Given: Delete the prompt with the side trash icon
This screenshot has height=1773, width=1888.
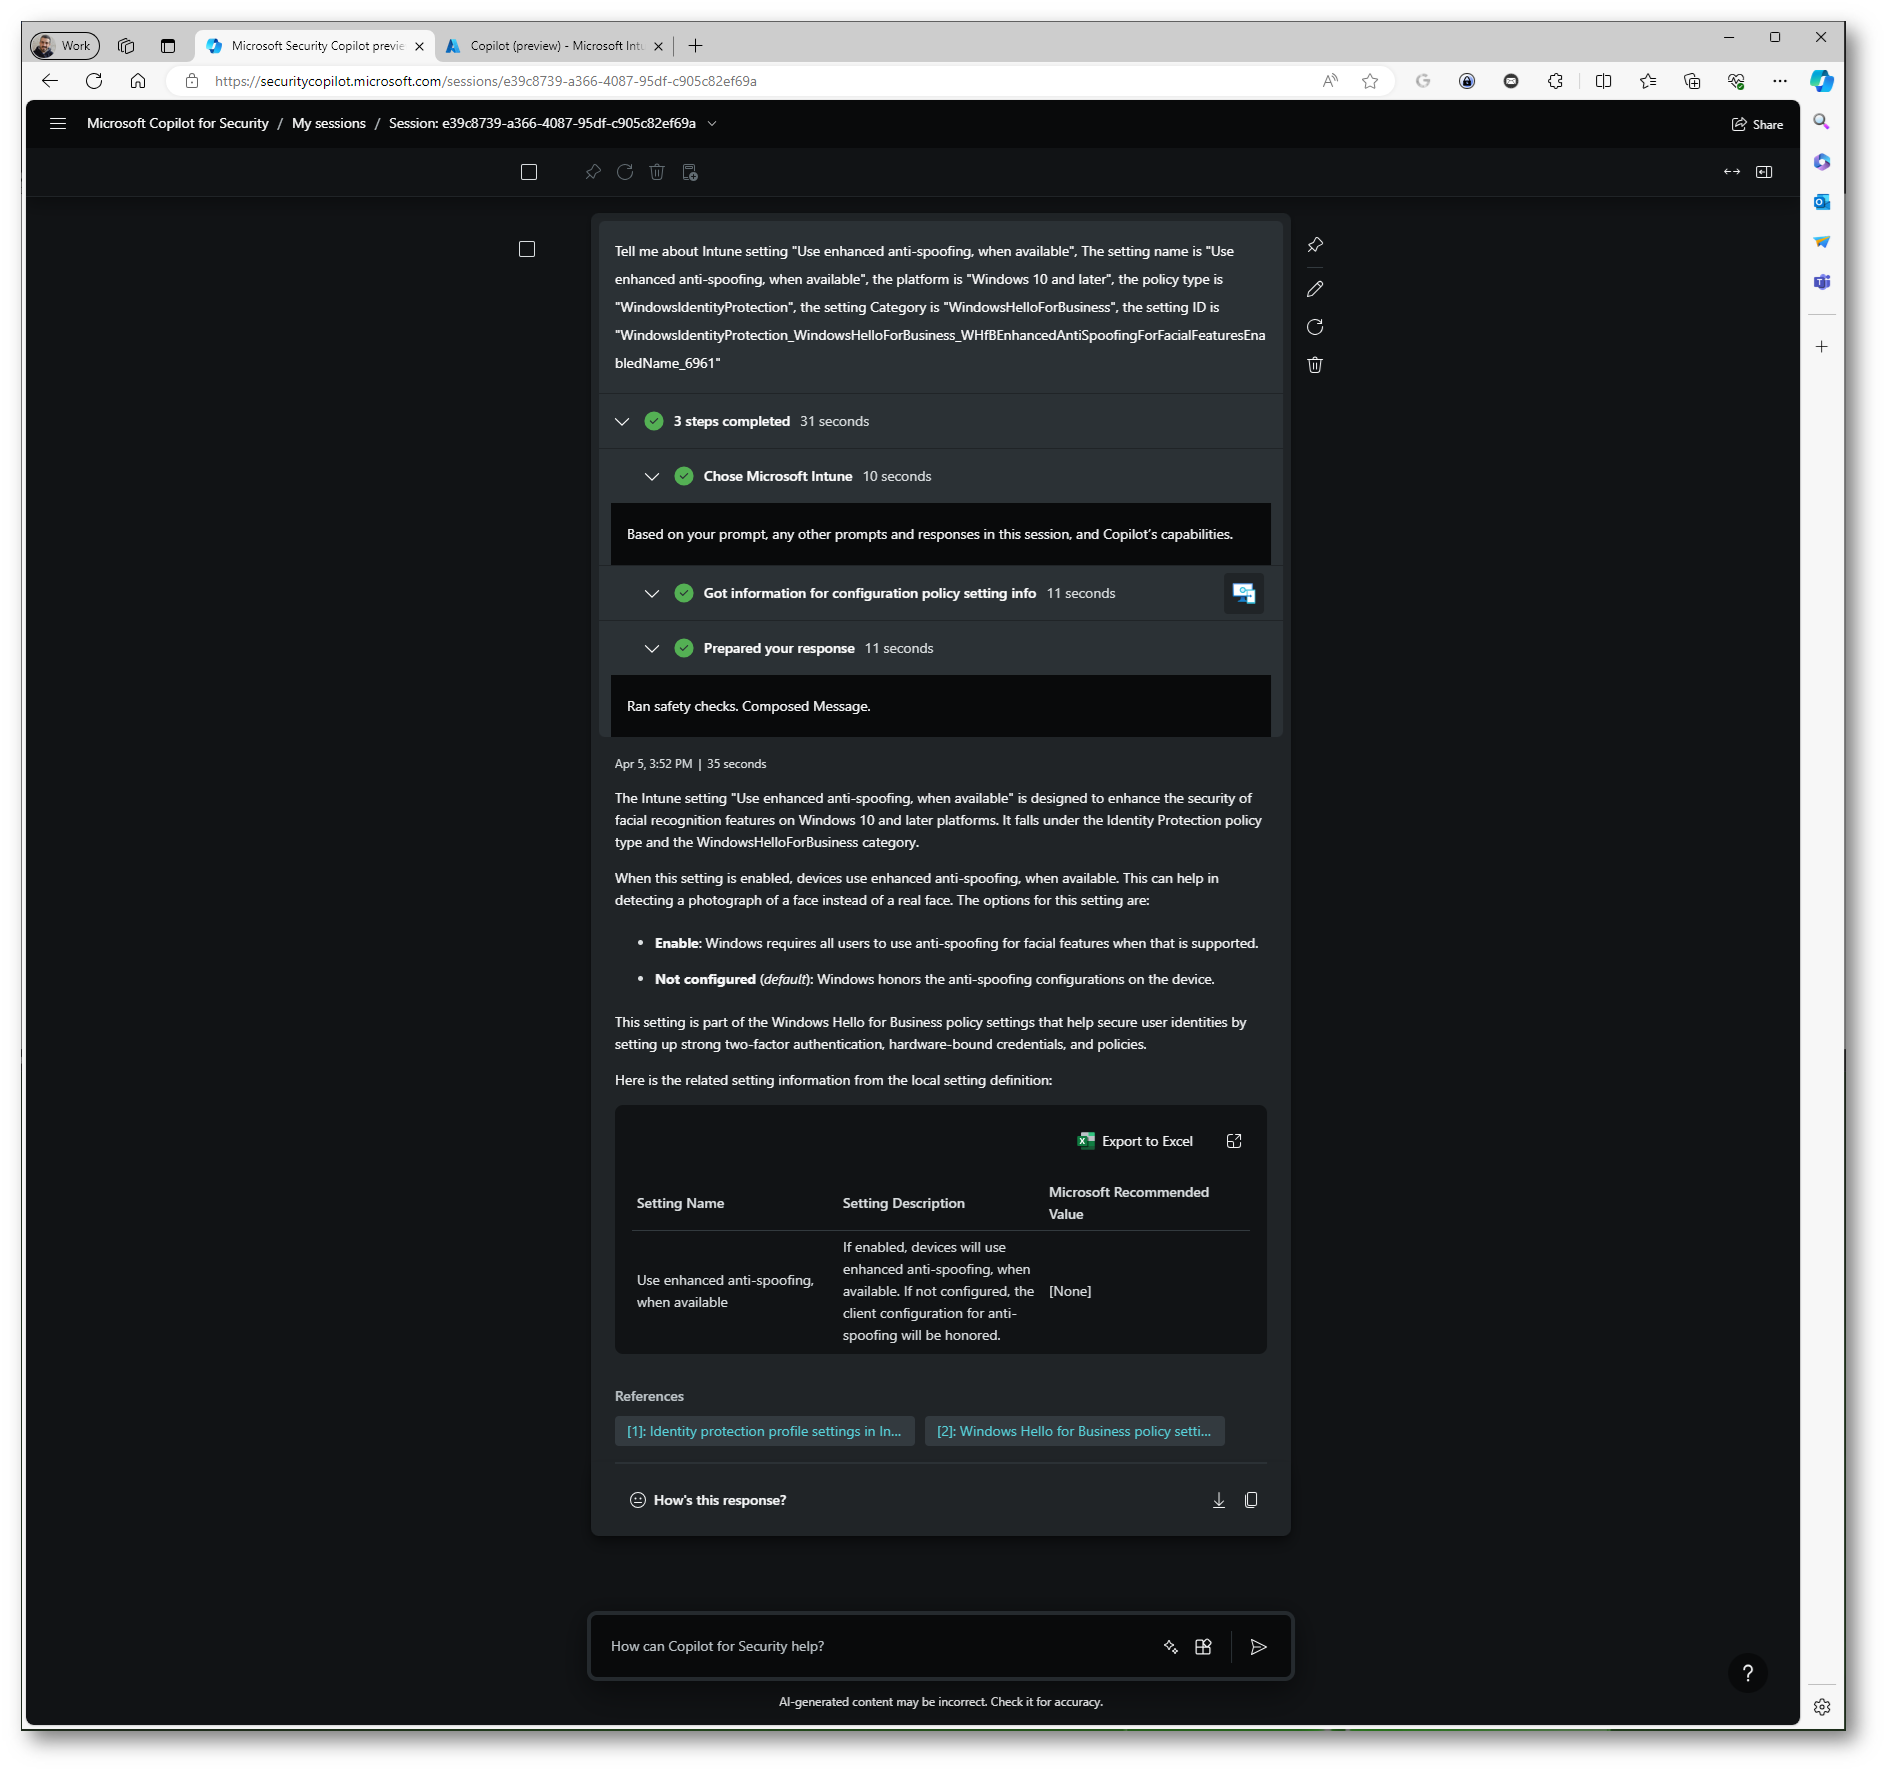Looking at the screenshot, I should point(1315,365).
